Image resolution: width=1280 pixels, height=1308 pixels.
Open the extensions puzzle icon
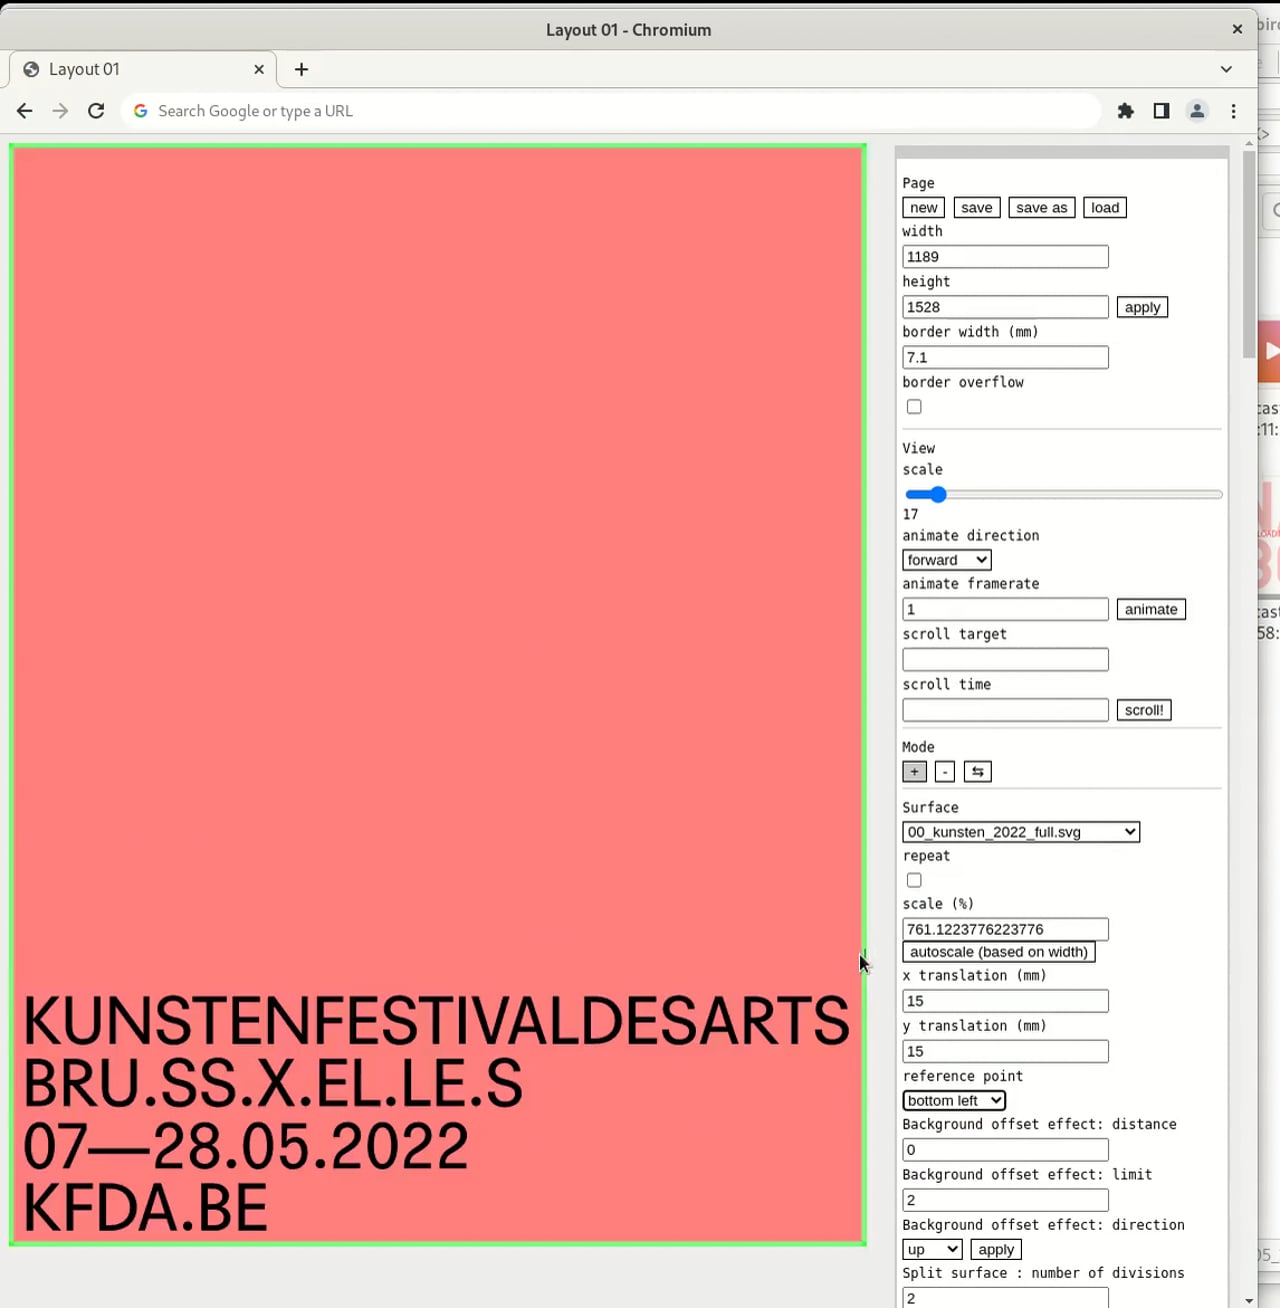[x=1126, y=111]
